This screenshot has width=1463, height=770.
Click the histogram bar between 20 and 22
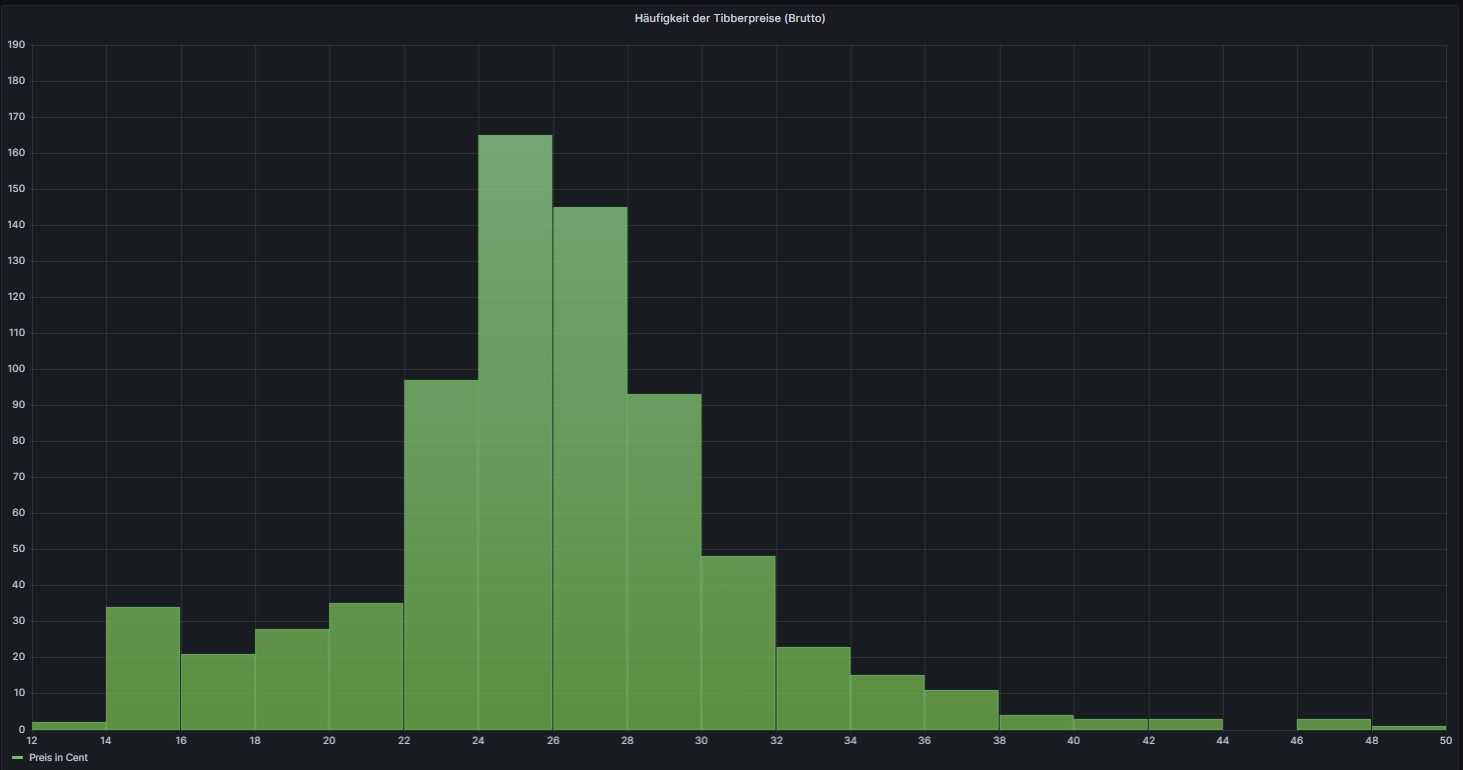point(366,666)
